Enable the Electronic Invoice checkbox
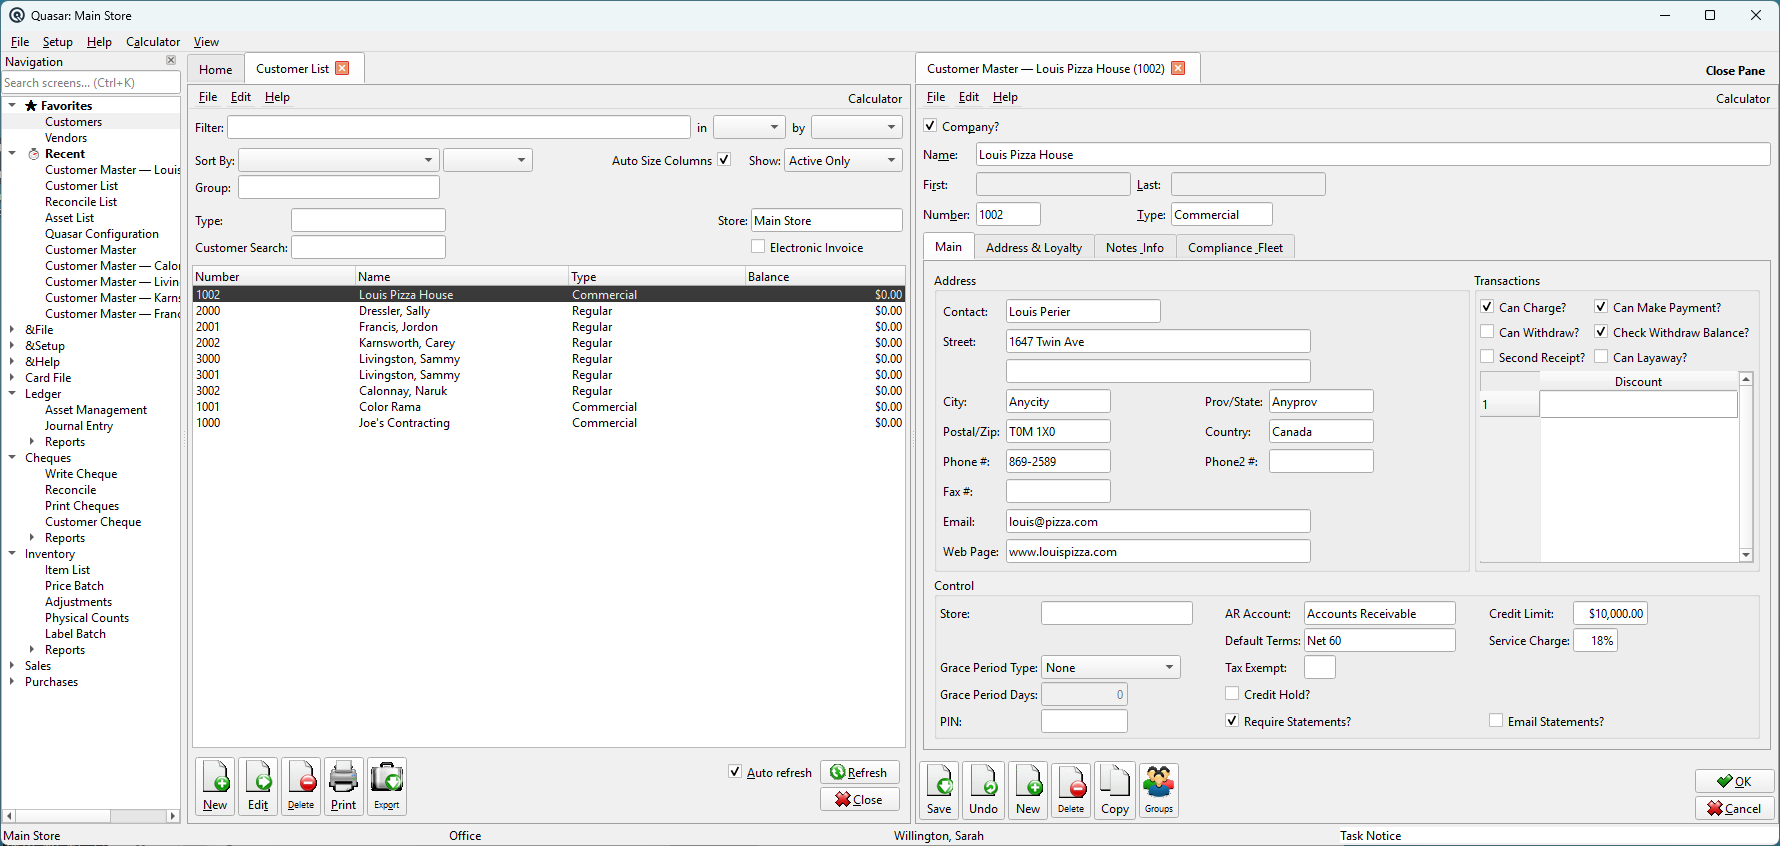This screenshot has width=1780, height=846. point(758,247)
